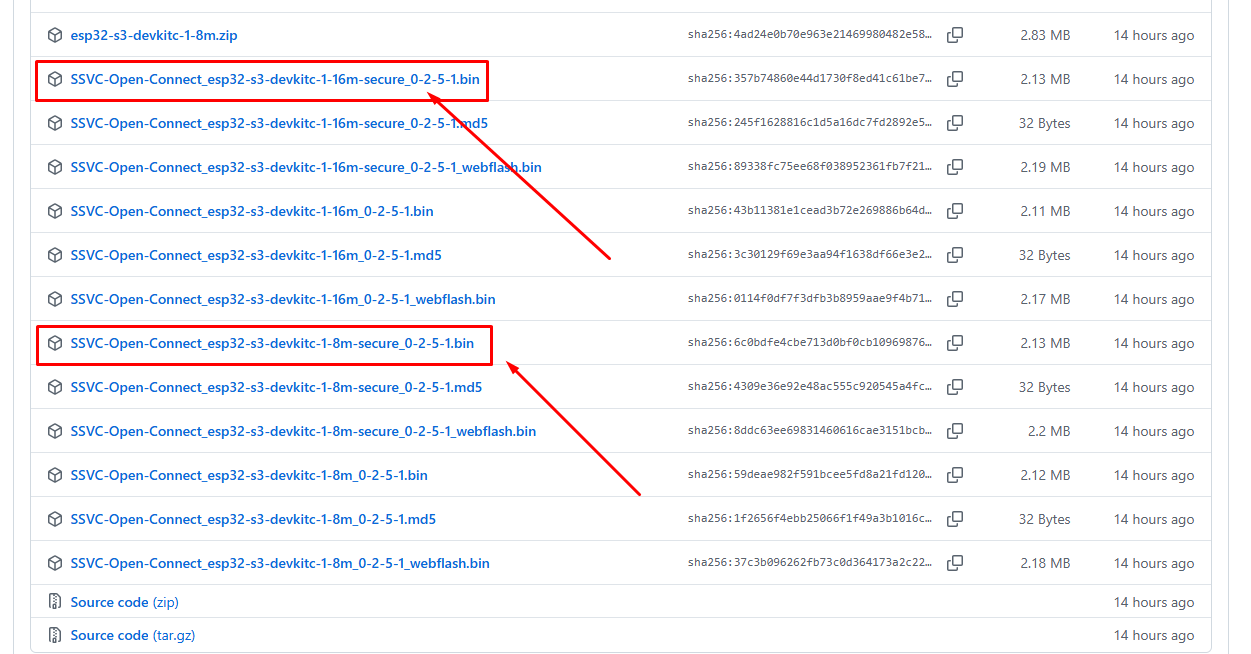Copy hash for 8m-secure_0-2-5-1.bin file
Viewport: 1251px width, 654px height.
(955, 343)
